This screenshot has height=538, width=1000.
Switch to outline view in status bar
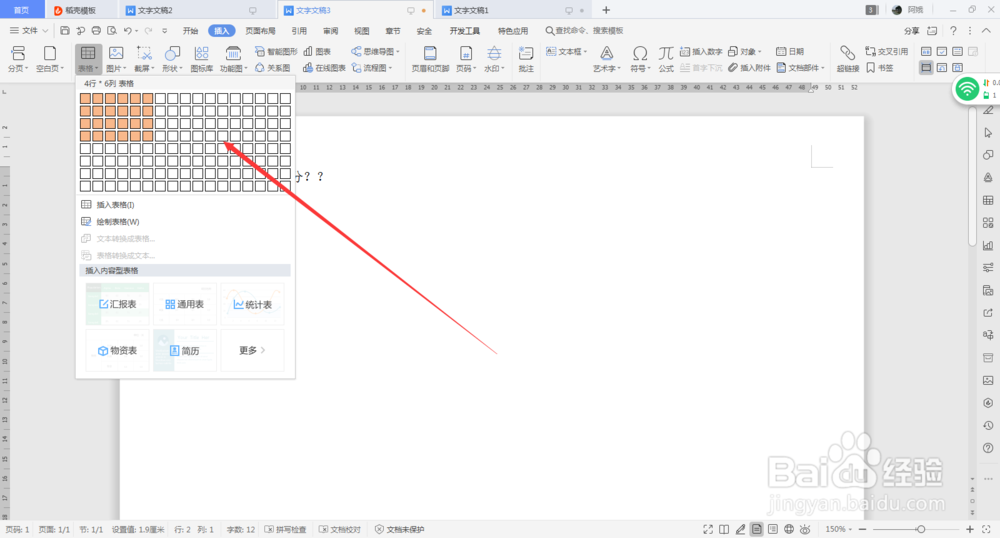773,529
